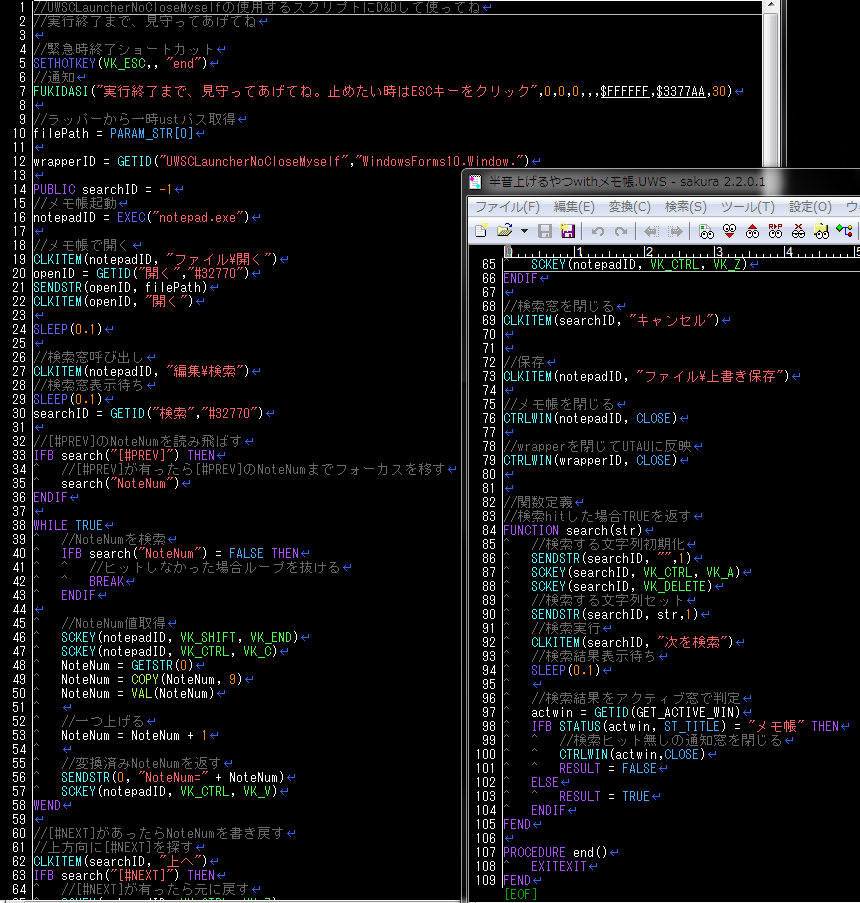Click the column ruler in the sakura window
The width and height of the screenshot is (860, 903).
pos(681,252)
